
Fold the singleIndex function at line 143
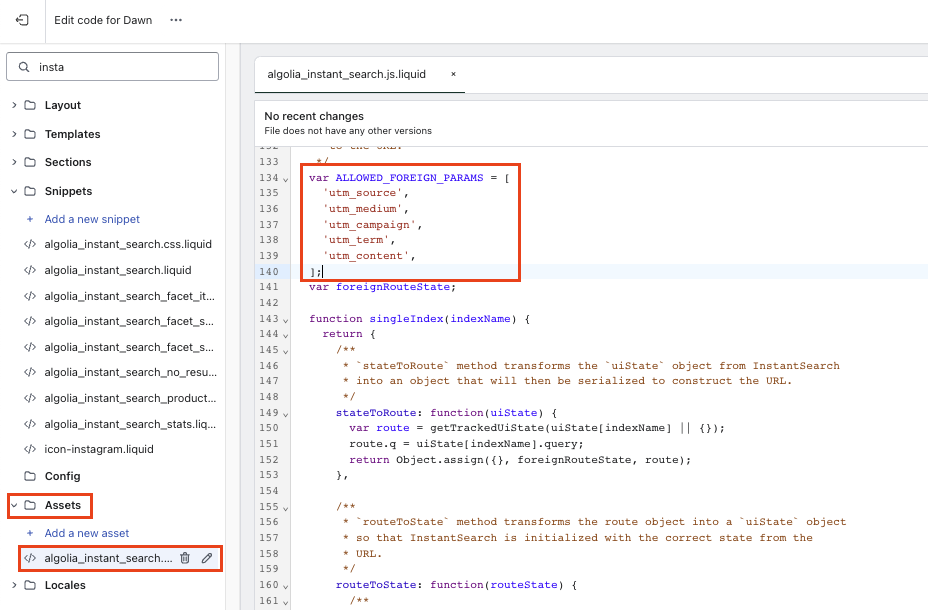[286, 320]
